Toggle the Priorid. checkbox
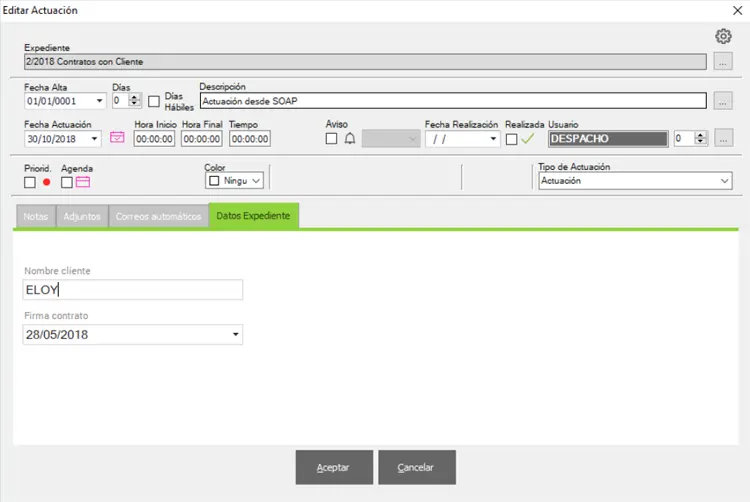 coord(30,182)
